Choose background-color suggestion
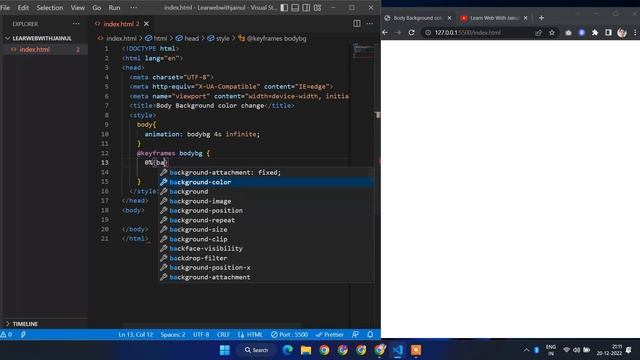This screenshot has height=360, width=640. (x=266, y=182)
